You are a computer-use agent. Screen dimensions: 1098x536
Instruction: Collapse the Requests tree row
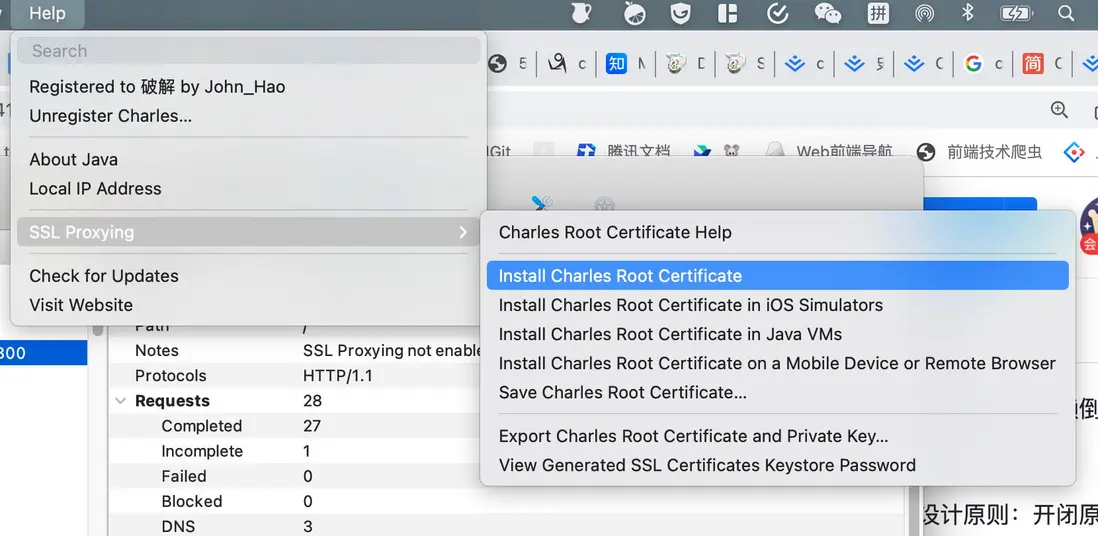pyautogui.click(x=121, y=401)
